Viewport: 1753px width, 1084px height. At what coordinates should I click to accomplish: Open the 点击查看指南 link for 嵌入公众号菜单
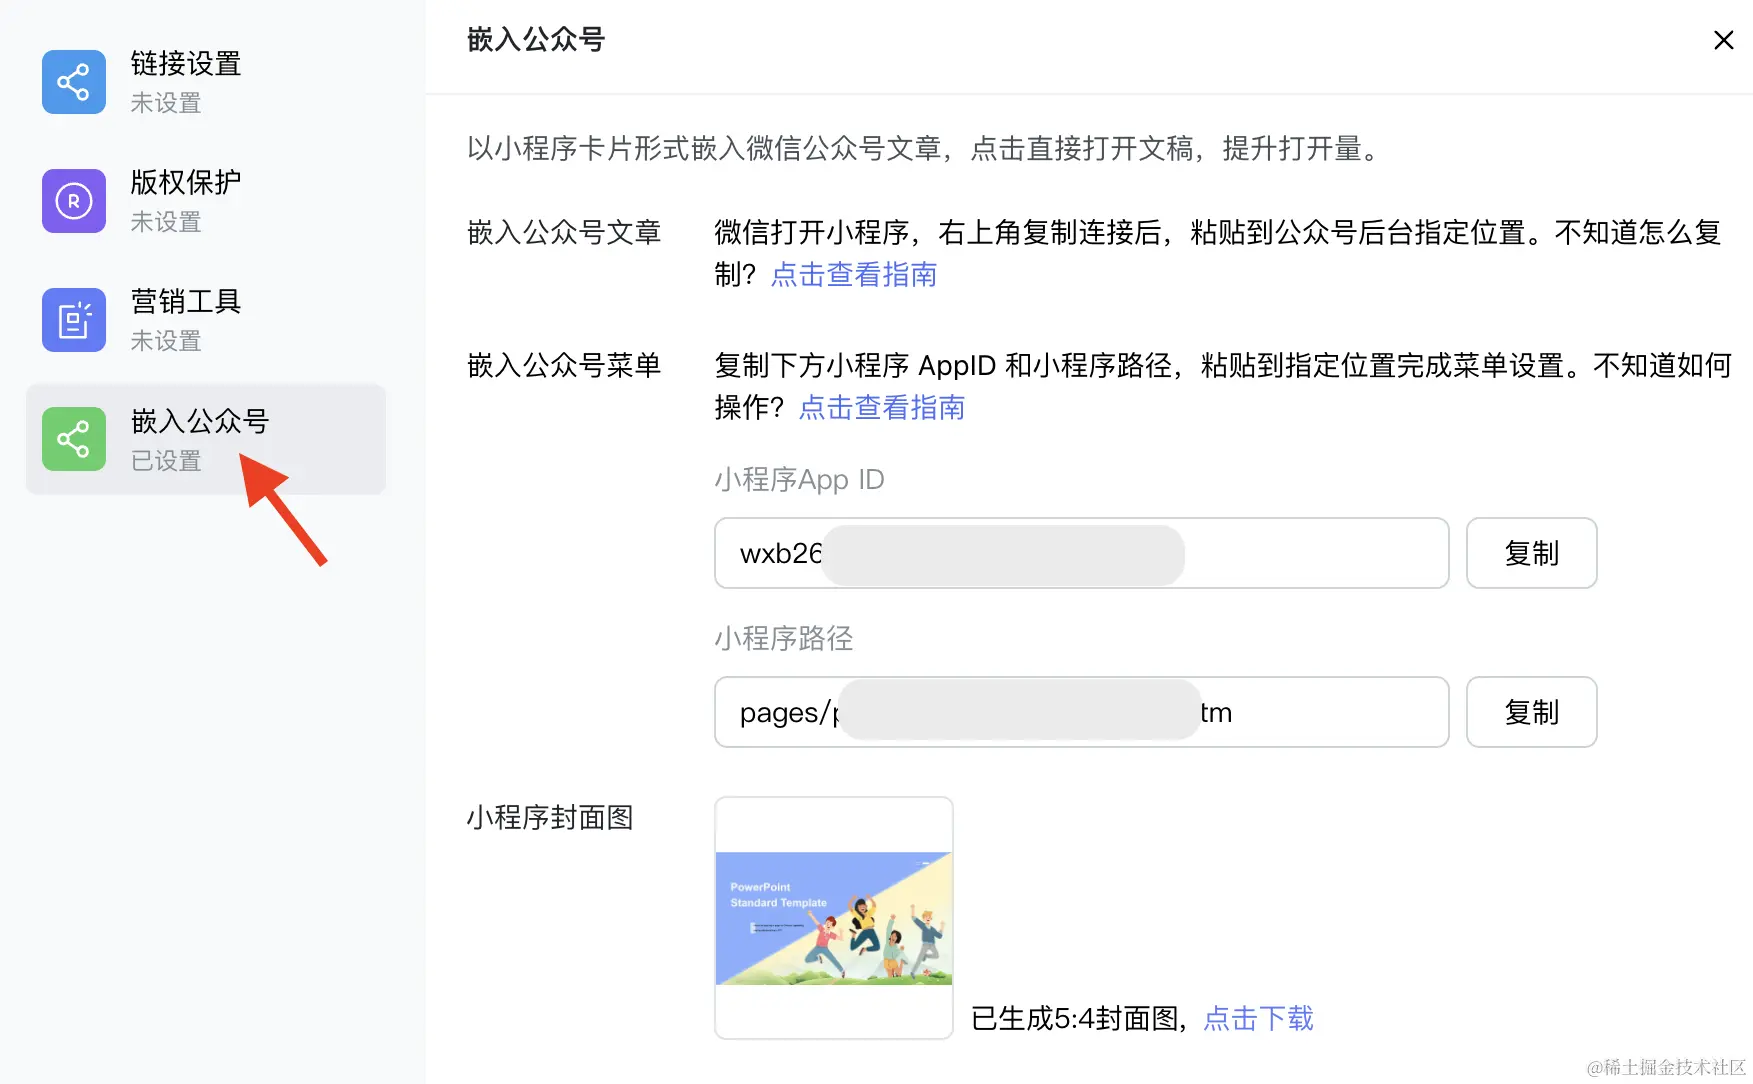click(881, 408)
